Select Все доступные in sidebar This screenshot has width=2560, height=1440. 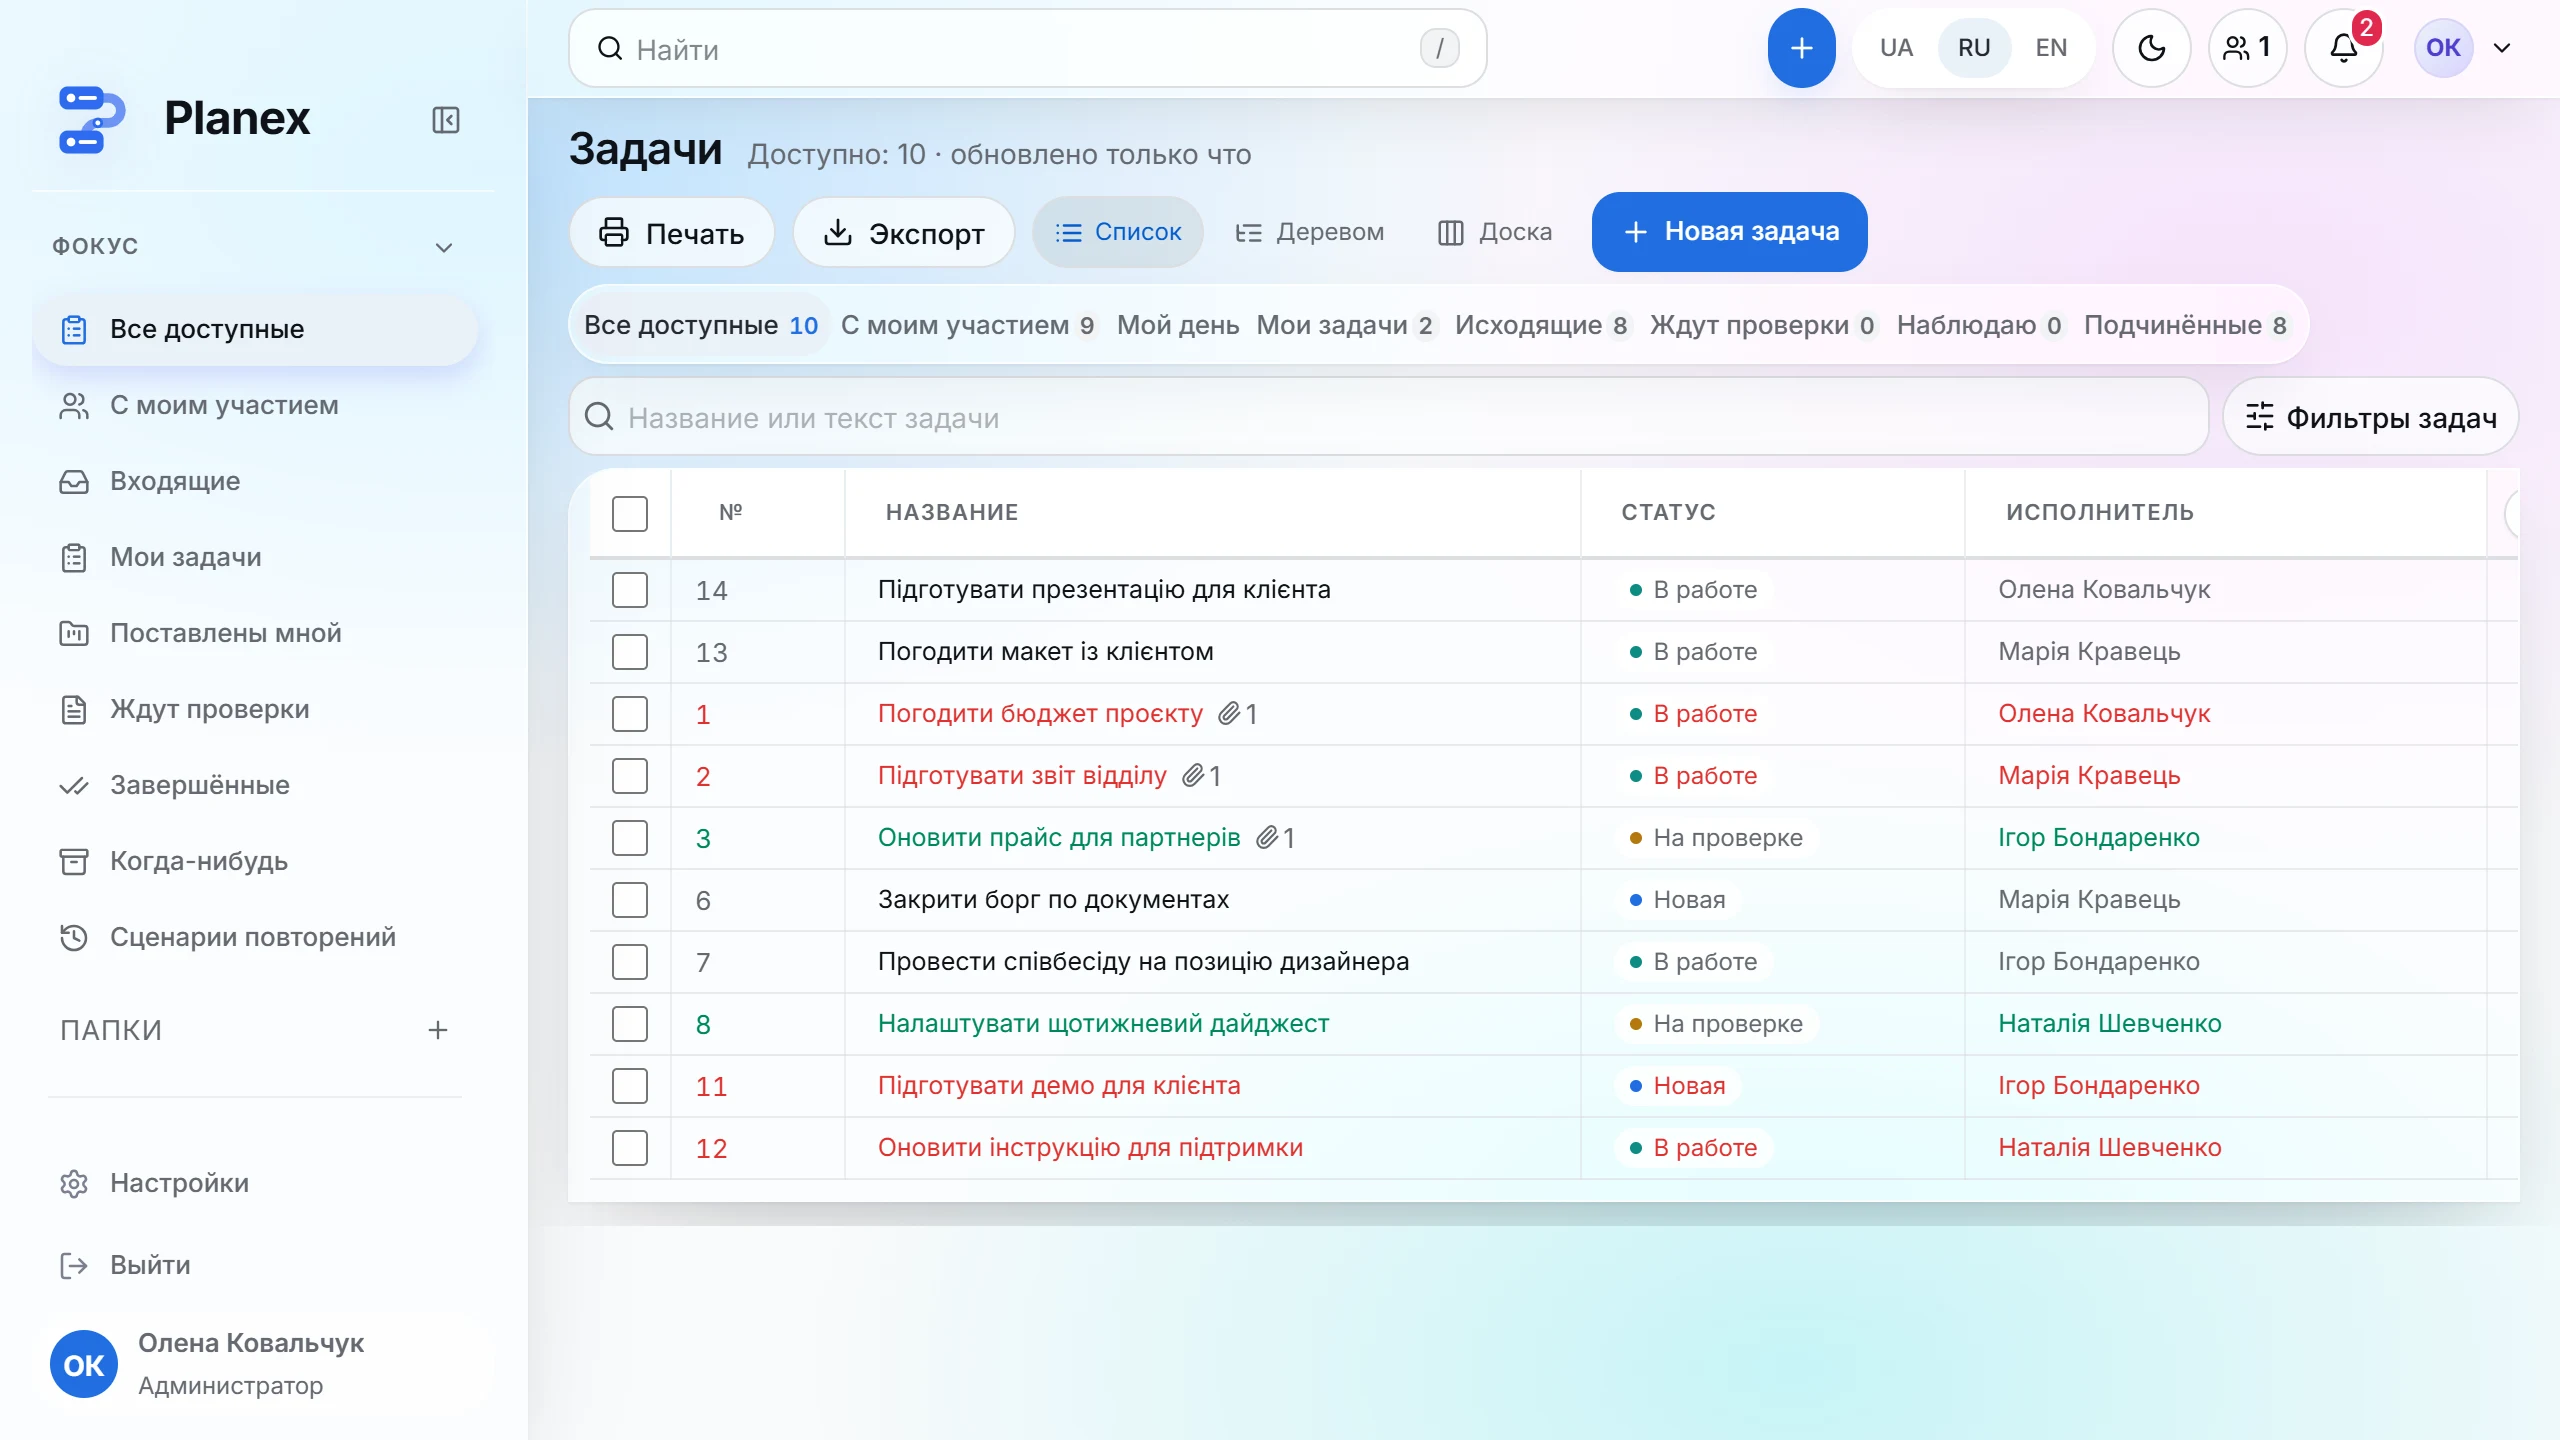[x=255, y=329]
